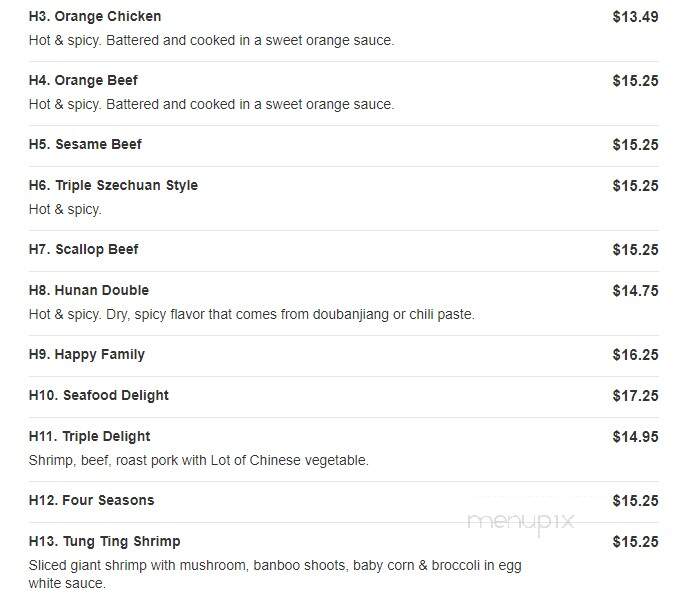Screen dimensions: 700x604
Task: Click the $16.25 Happy Family price
Action: click(x=635, y=355)
